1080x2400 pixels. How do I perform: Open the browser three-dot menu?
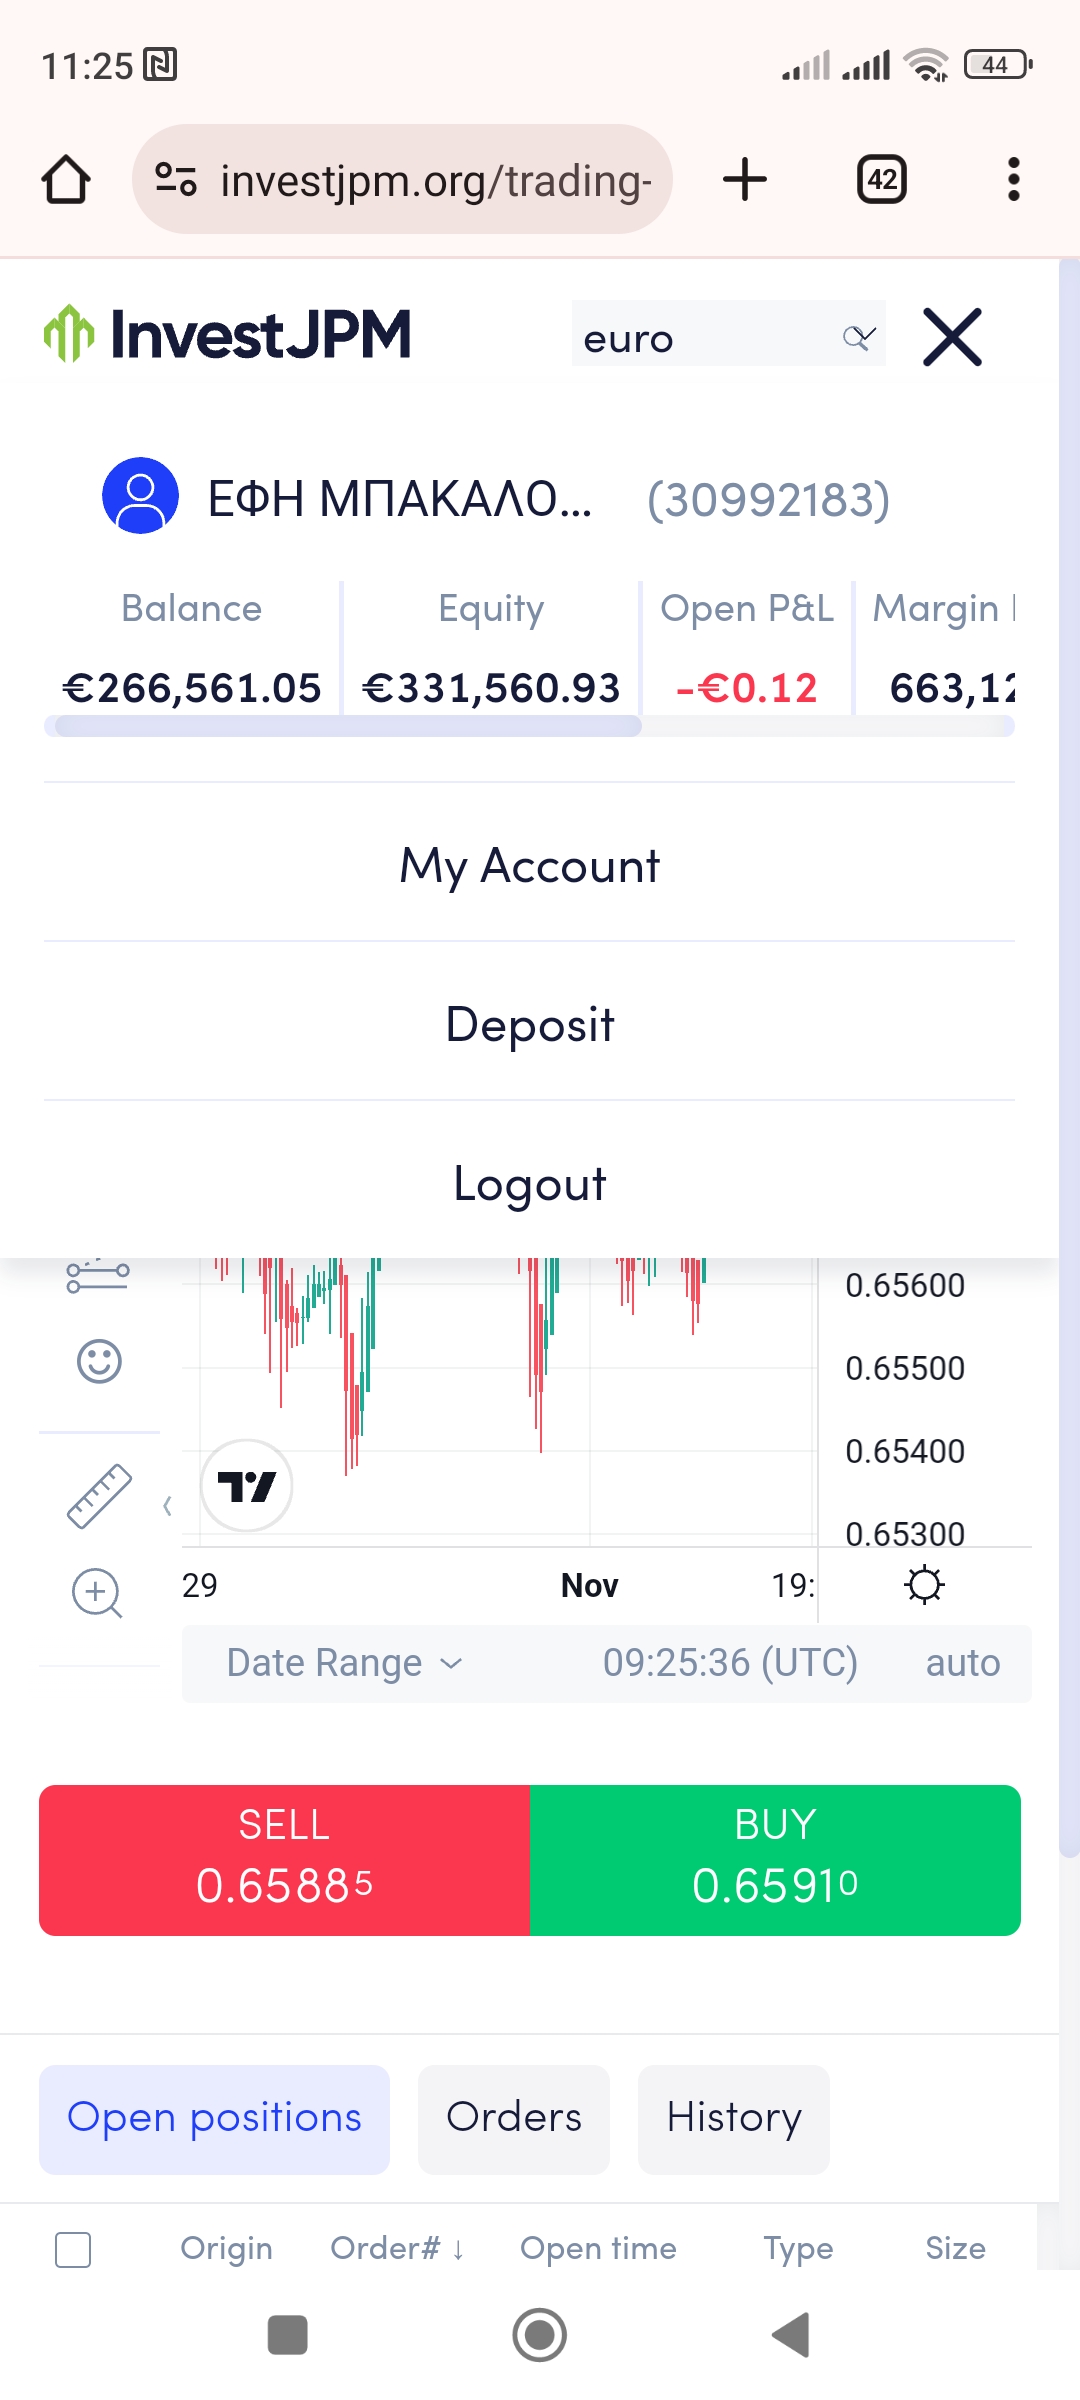point(1013,180)
